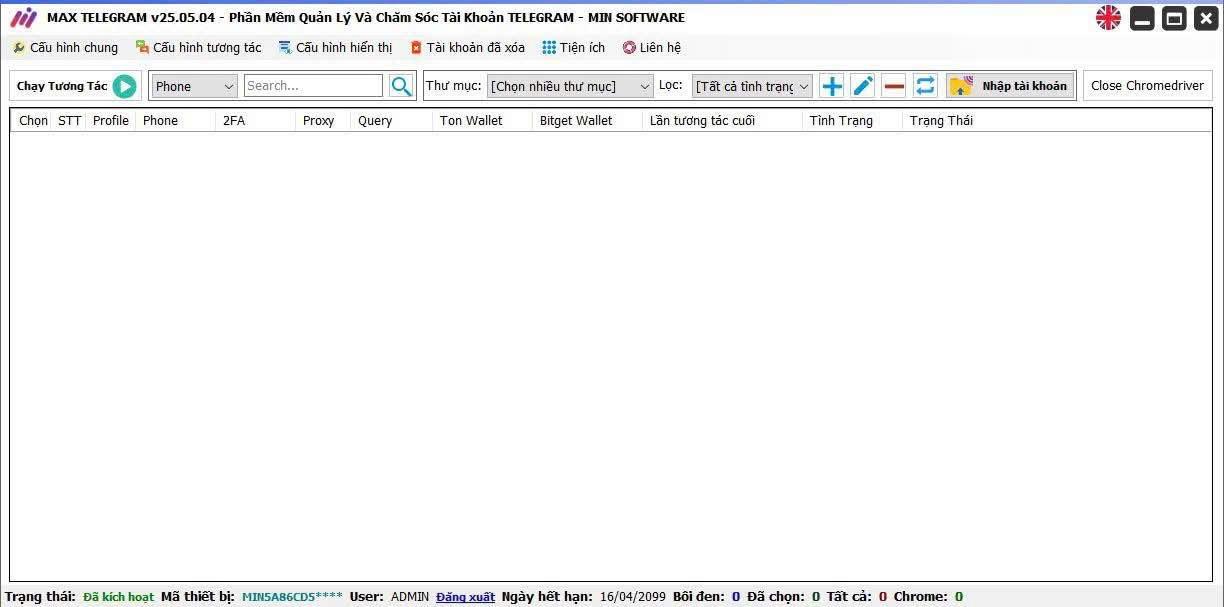Click the pencil edit folder icon
The image size is (1224, 607).
863,86
